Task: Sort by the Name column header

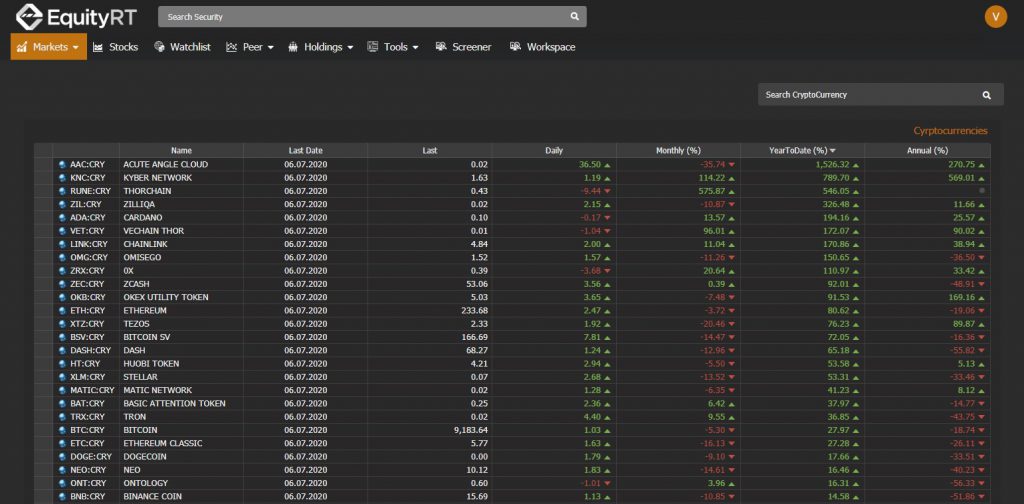Action: coord(182,151)
